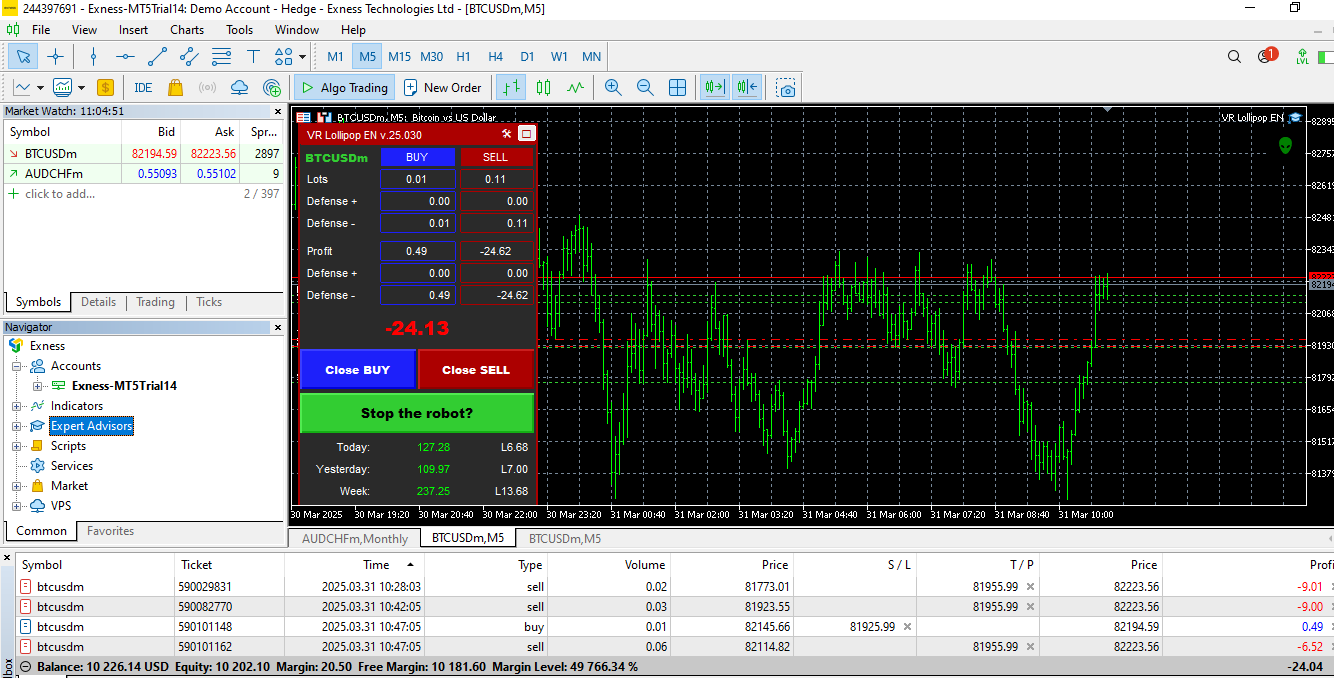This screenshot has height=678, width=1334.
Task: Toggle the Algo Trading button
Action: point(344,88)
